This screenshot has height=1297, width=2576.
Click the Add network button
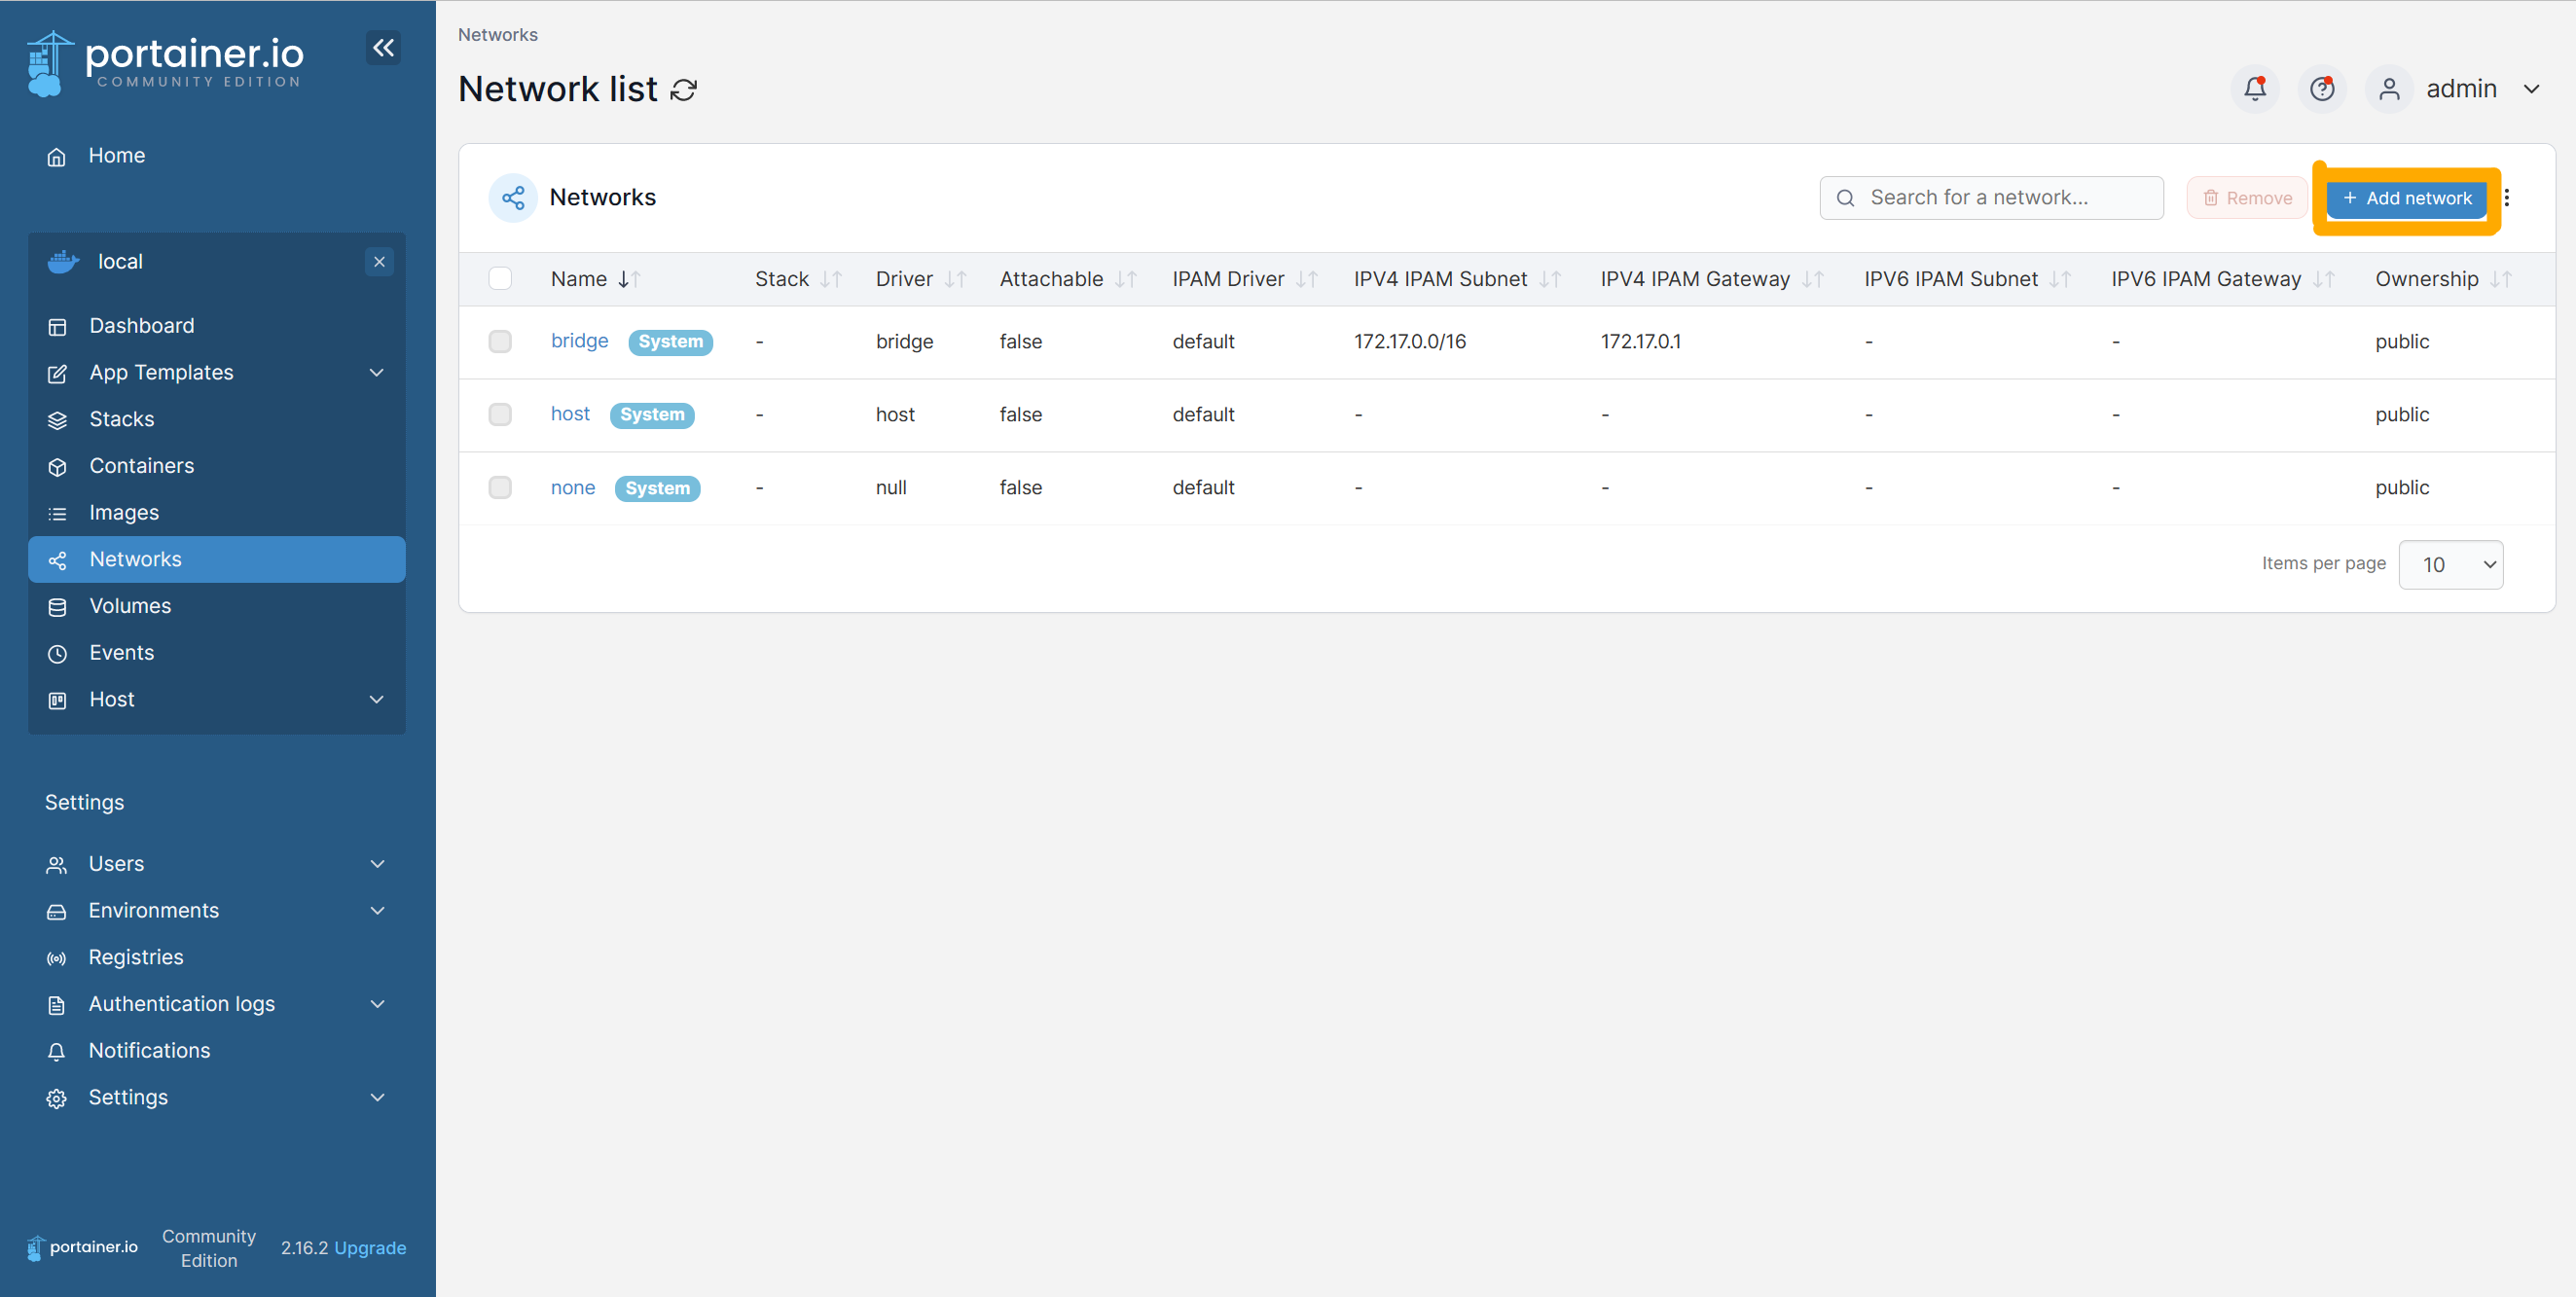[x=2406, y=199]
